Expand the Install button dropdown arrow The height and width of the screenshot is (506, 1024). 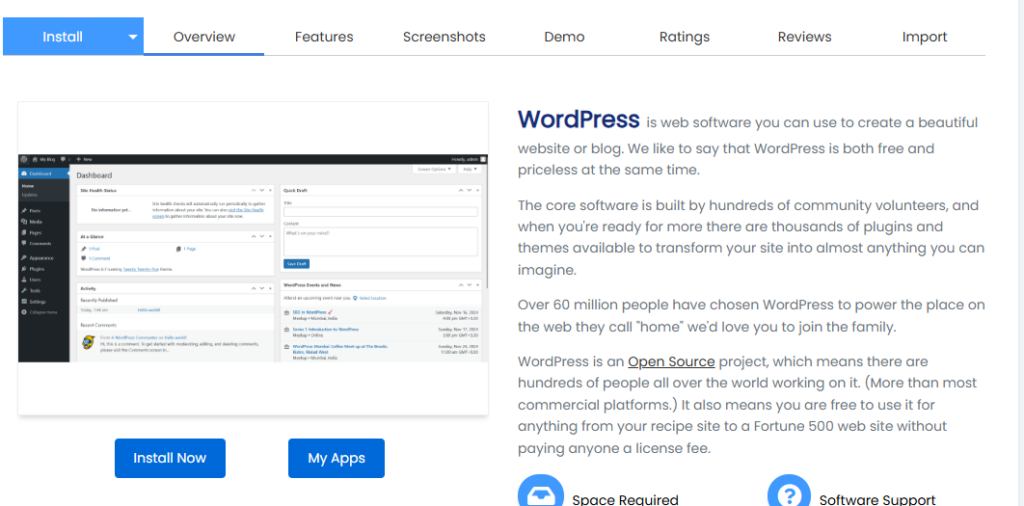(x=133, y=37)
